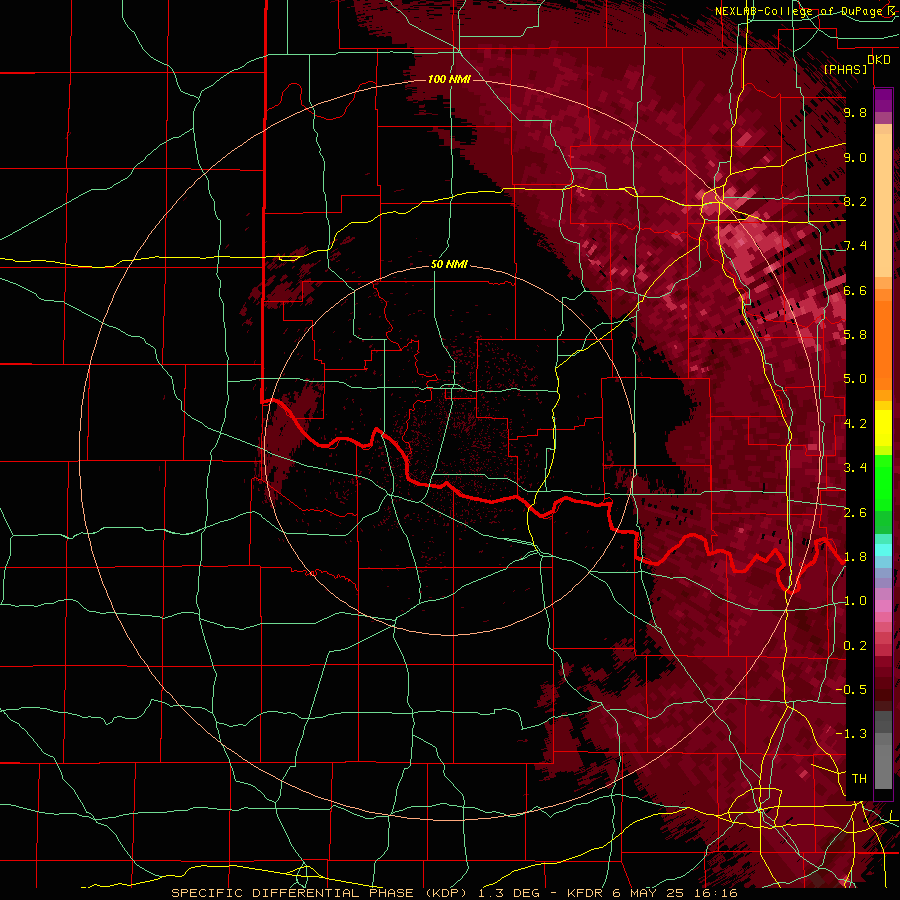This screenshot has width=900, height=900.
Task: Click the 5.8 value on the scale
Action: (x=855, y=335)
